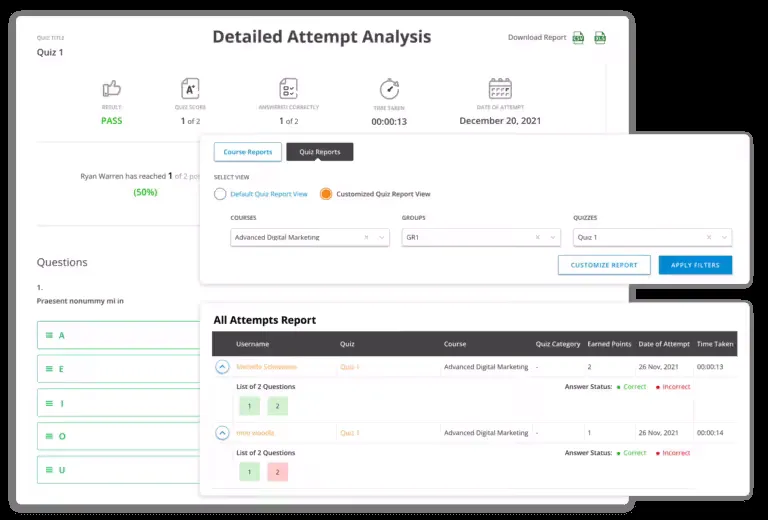Click the green (50%) score text
The width and height of the screenshot is (768, 520).
coord(145,192)
